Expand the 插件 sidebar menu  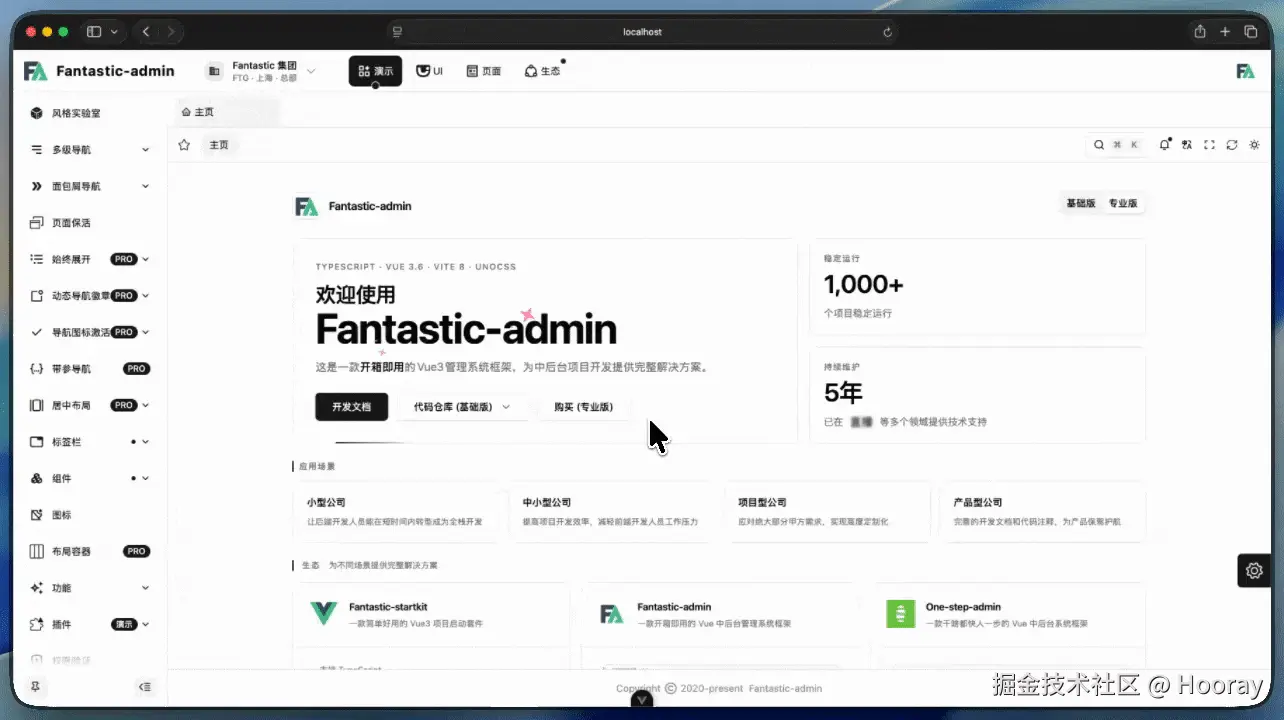(88, 624)
